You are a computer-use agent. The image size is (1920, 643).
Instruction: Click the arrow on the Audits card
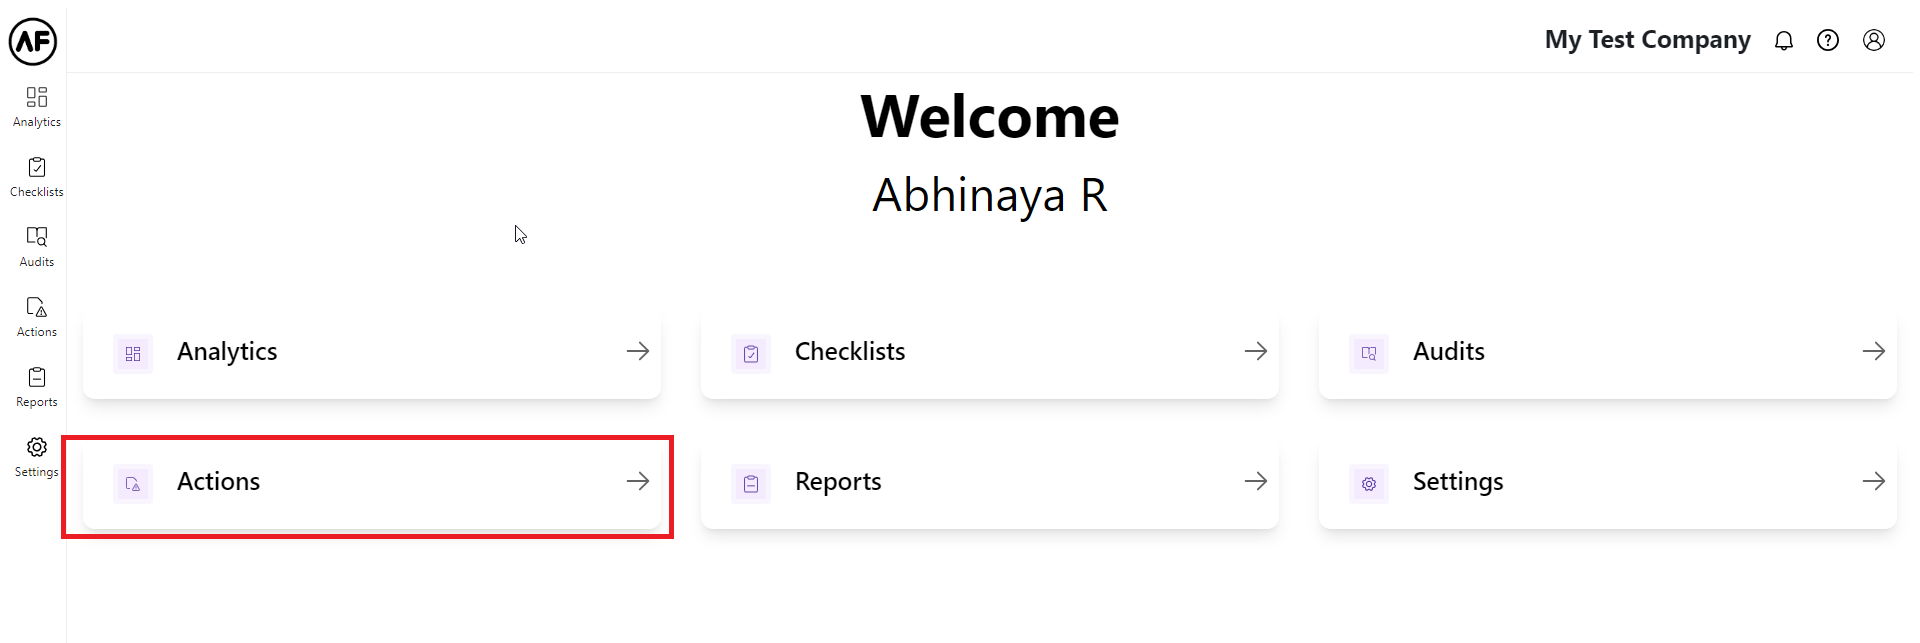click(x=1873, y=351)
